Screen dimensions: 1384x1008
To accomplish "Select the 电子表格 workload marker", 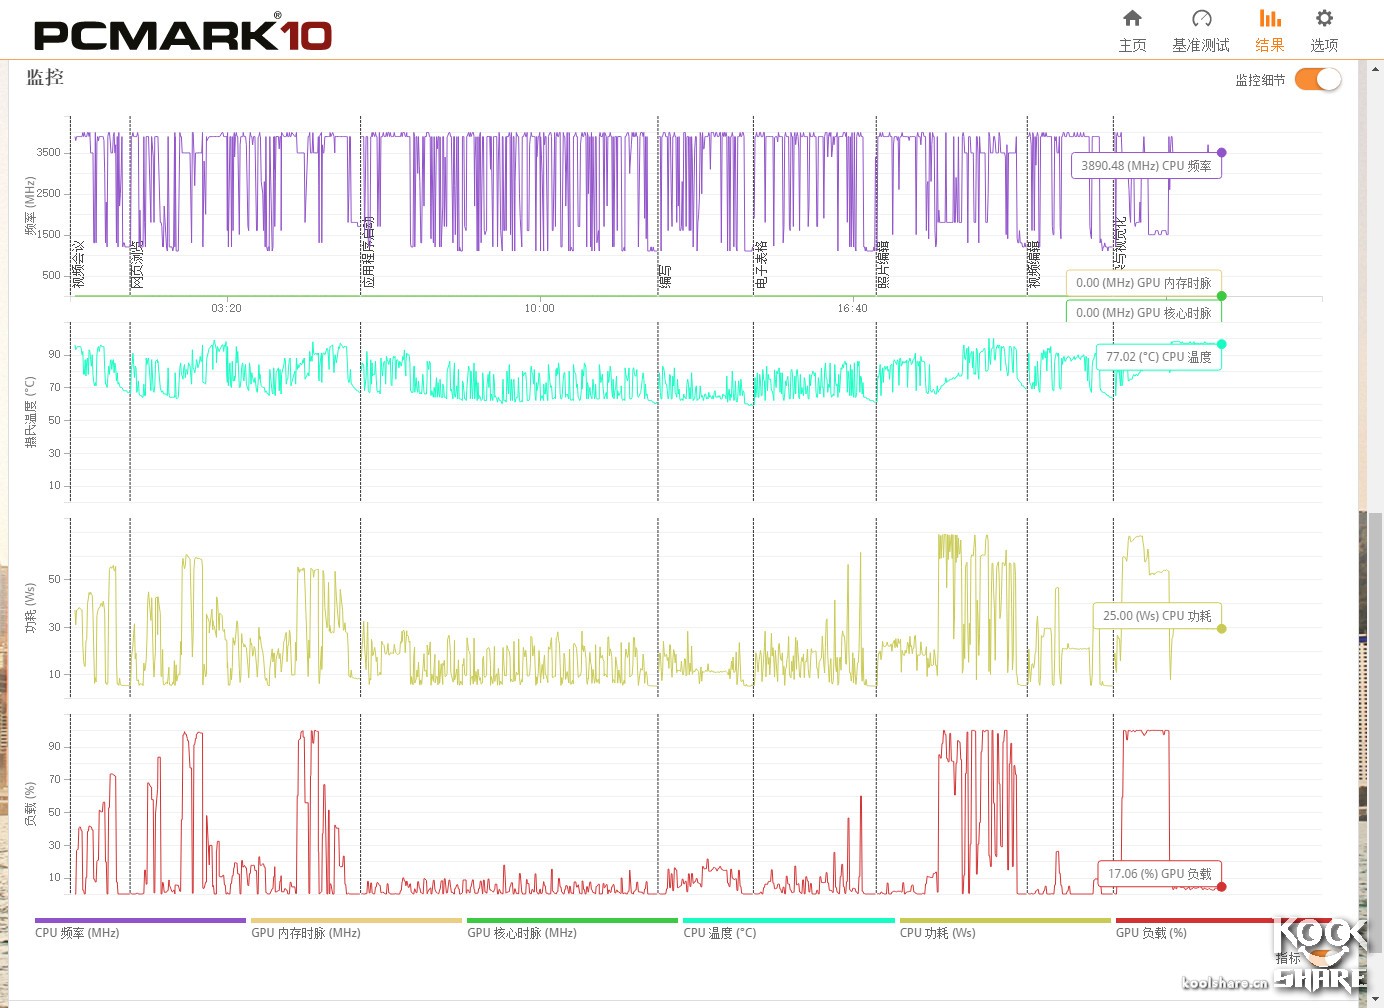I will click(x=762, y=265).
